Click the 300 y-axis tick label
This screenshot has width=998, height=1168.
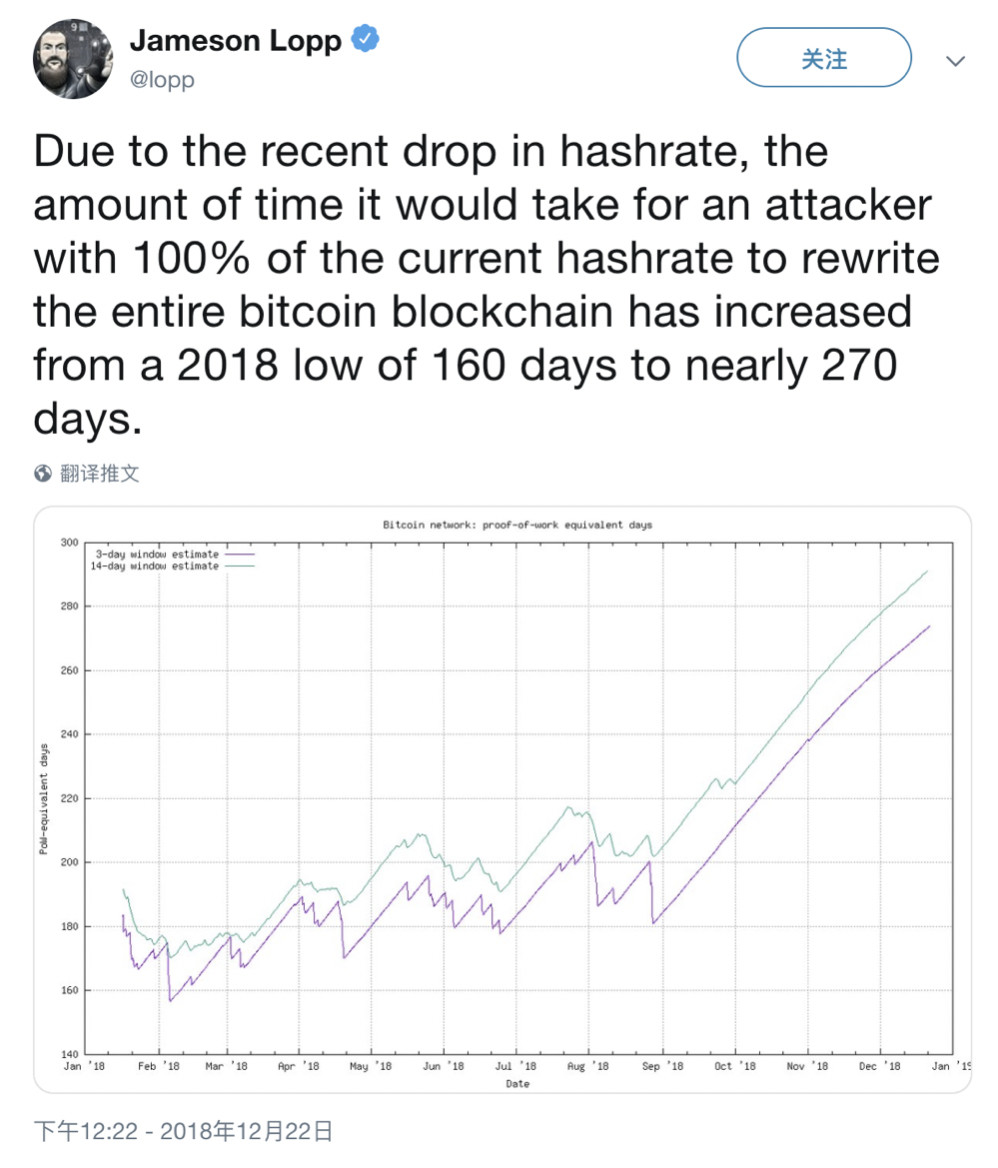click(x=68, y=542)
